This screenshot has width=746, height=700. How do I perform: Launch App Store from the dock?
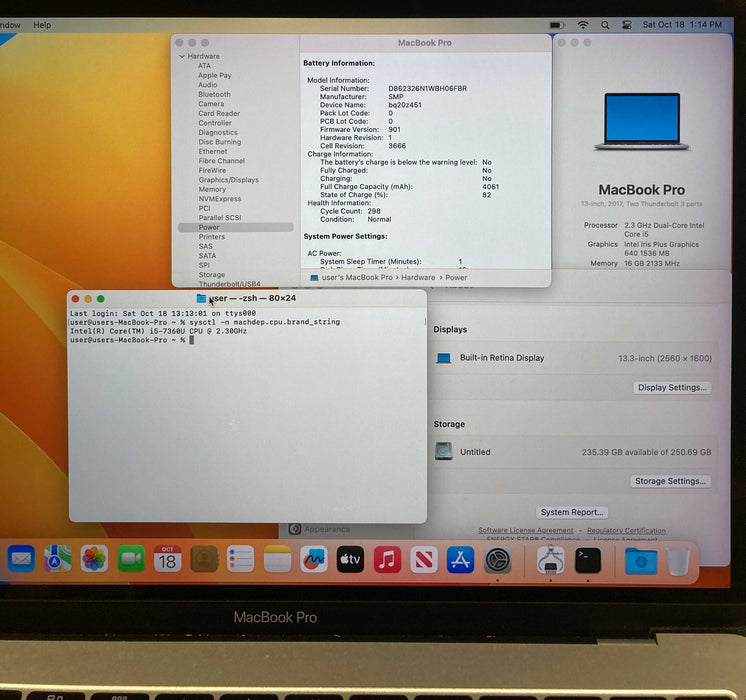point(460,559)
